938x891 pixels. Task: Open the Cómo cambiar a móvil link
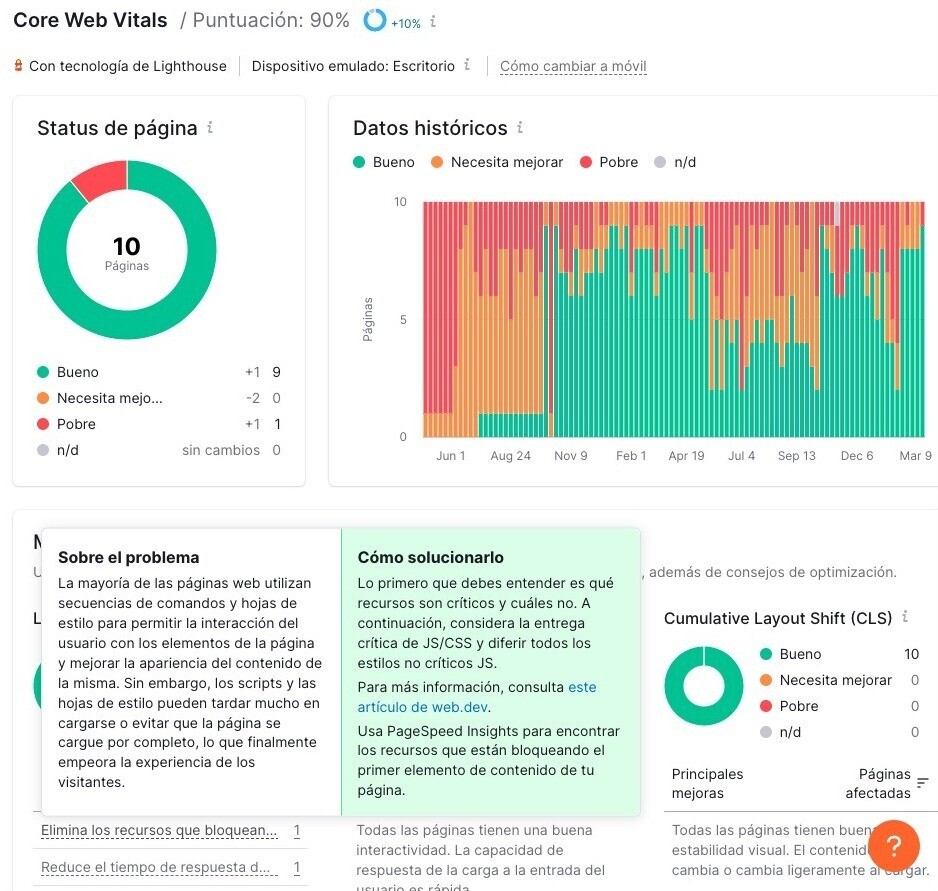[x=572, y=65]
